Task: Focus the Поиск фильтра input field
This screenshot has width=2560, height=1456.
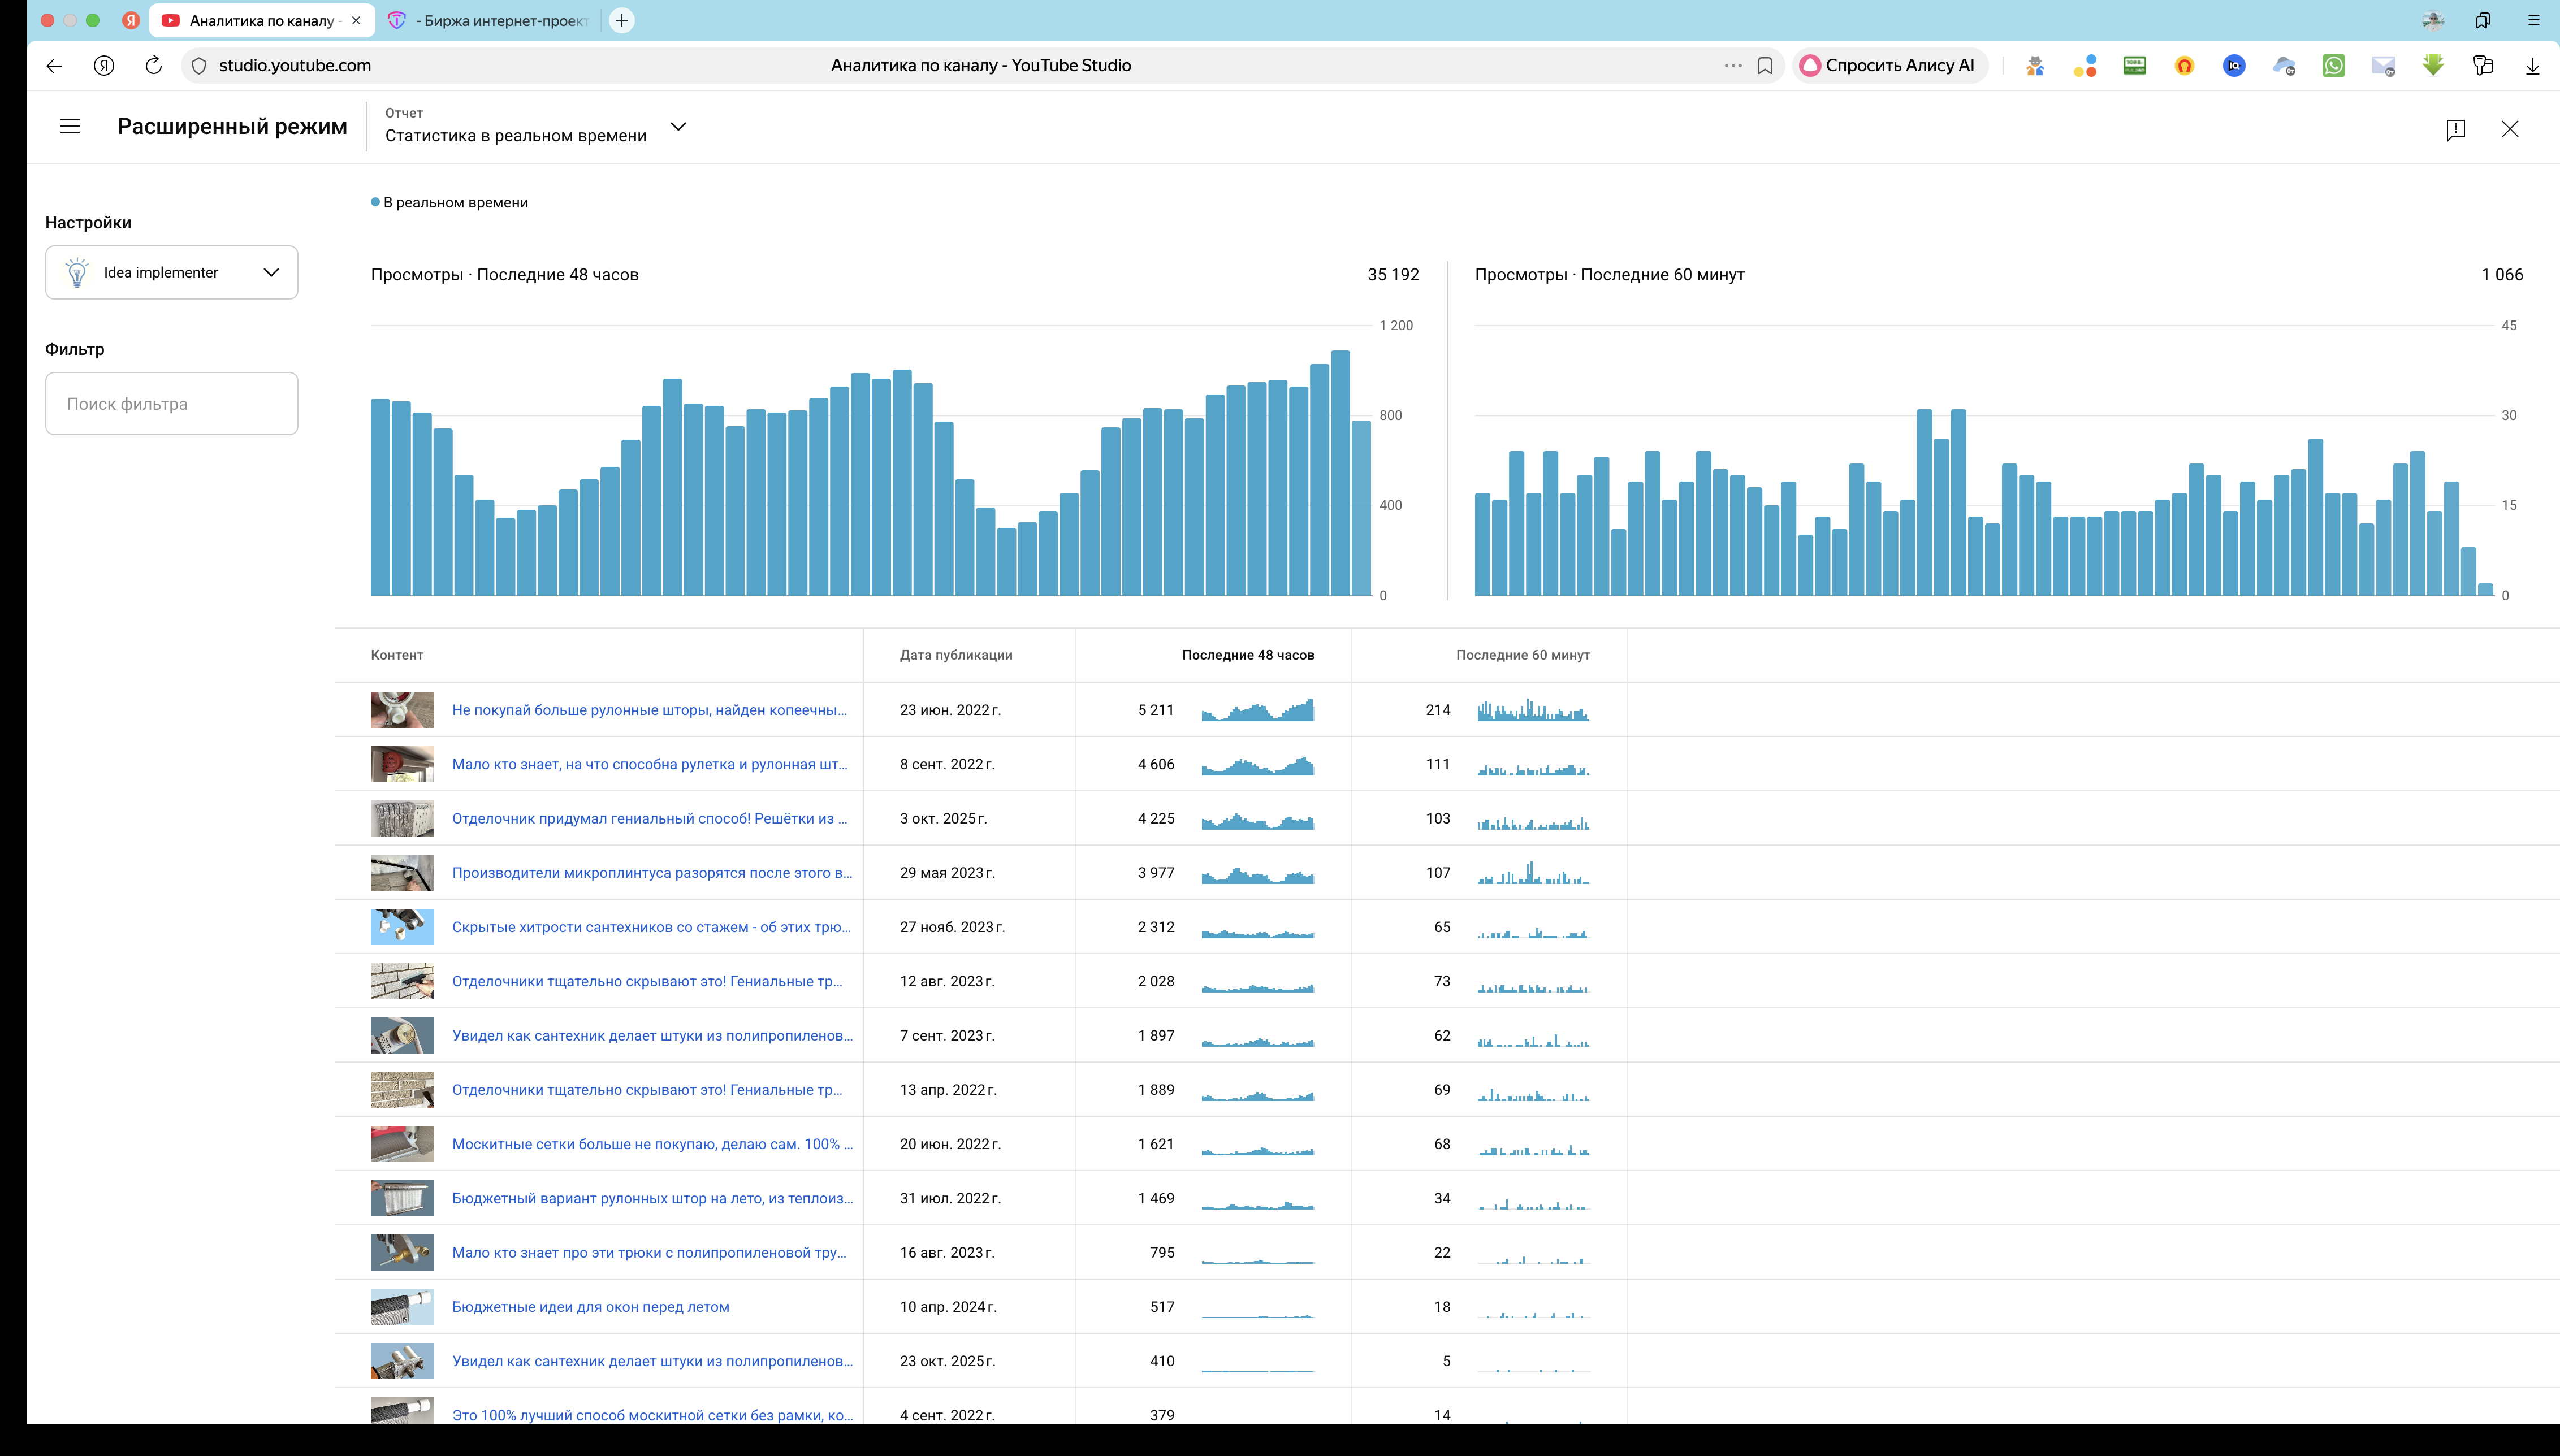Action: coord(171,404)
